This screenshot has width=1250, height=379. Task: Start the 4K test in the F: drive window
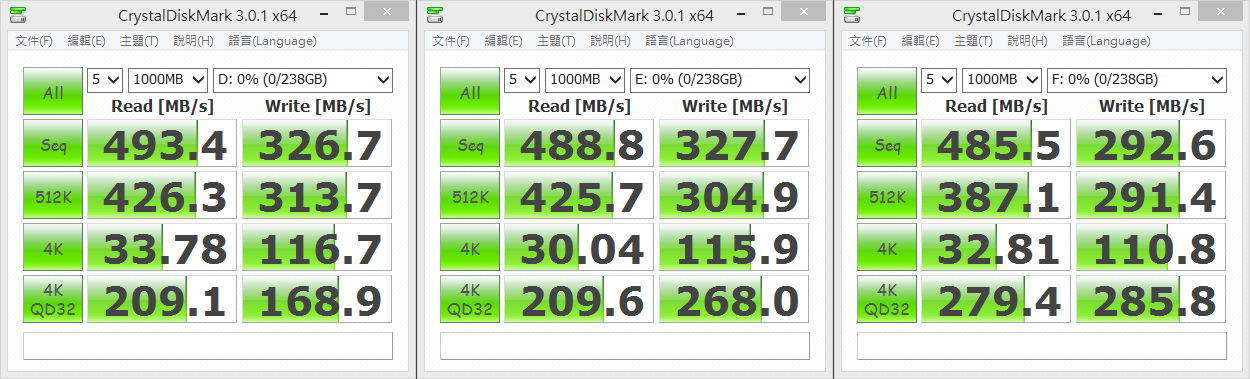(887, 248)
